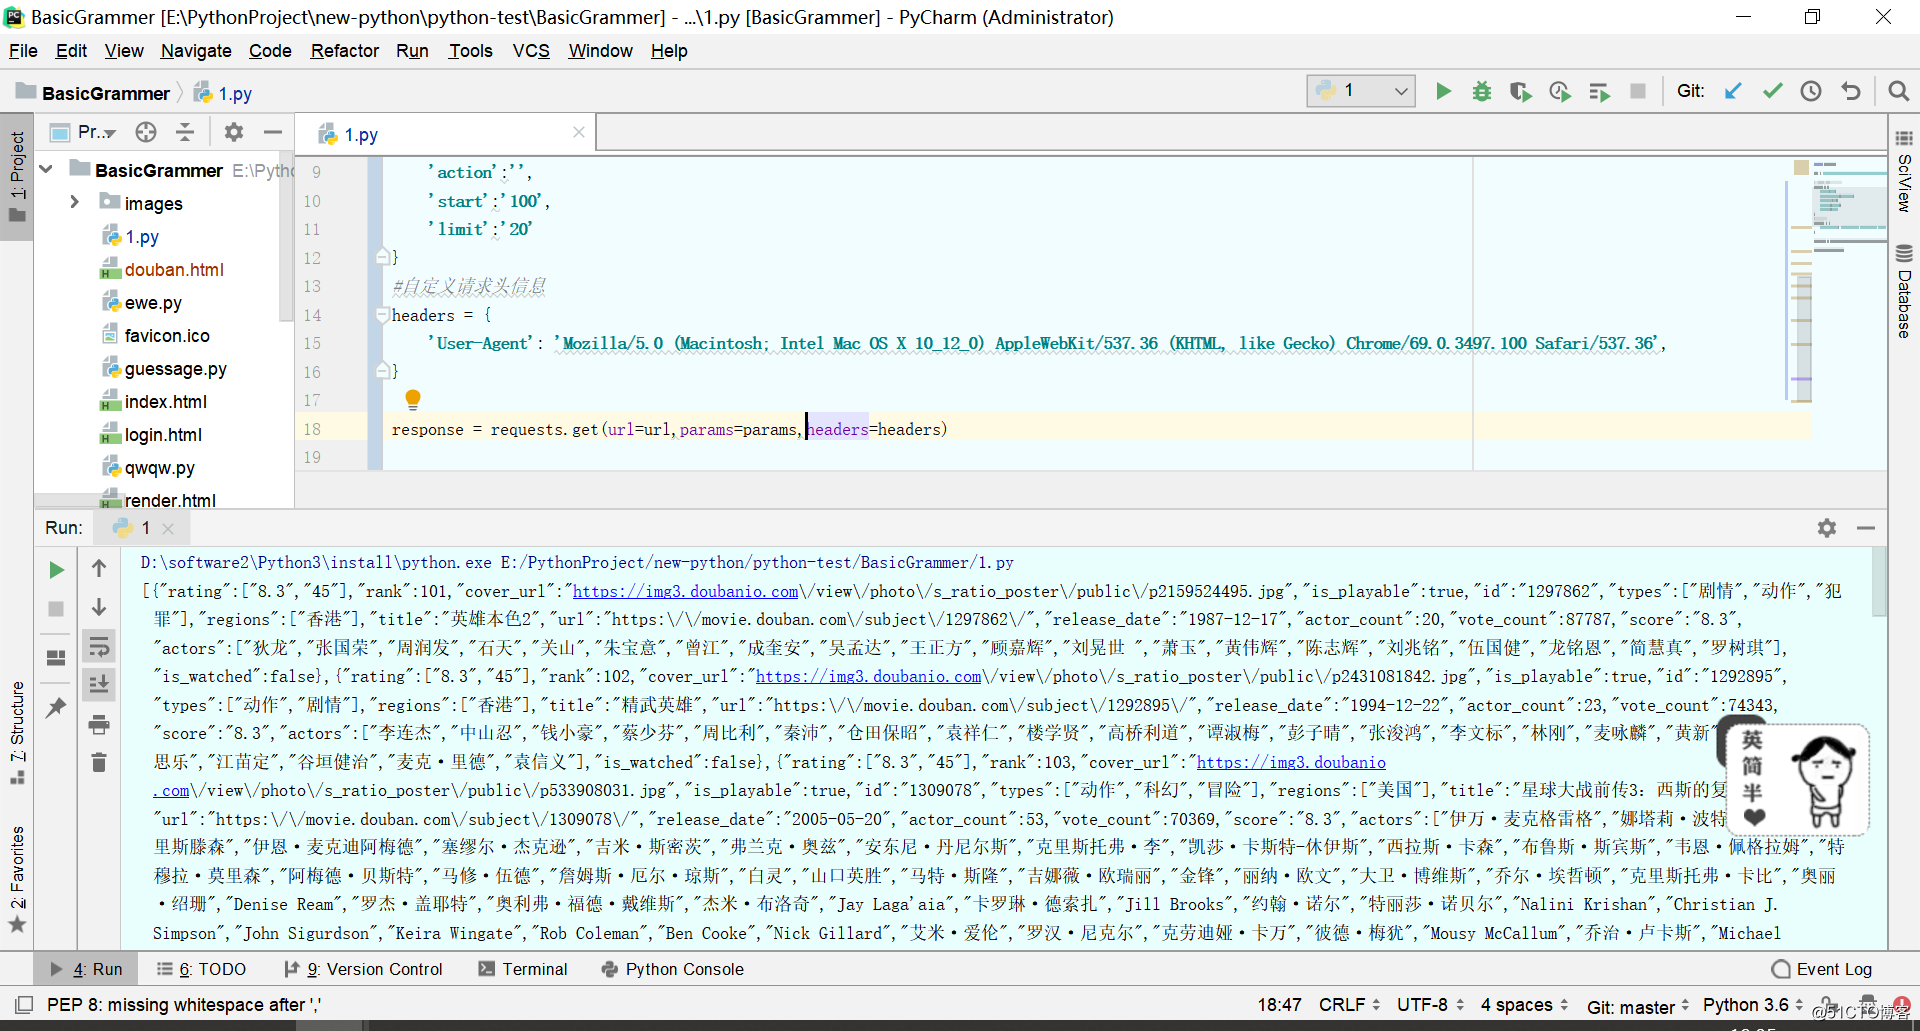Open Run panel settings gear
Image resolution: width=1920 pixels, height=1031 pixels.
coord(1827,528)
